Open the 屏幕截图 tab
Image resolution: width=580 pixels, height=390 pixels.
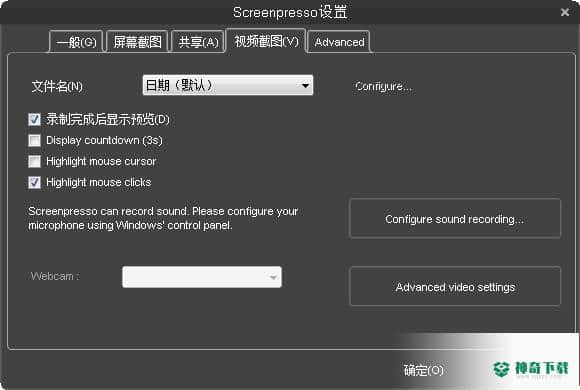pos(137,42)
